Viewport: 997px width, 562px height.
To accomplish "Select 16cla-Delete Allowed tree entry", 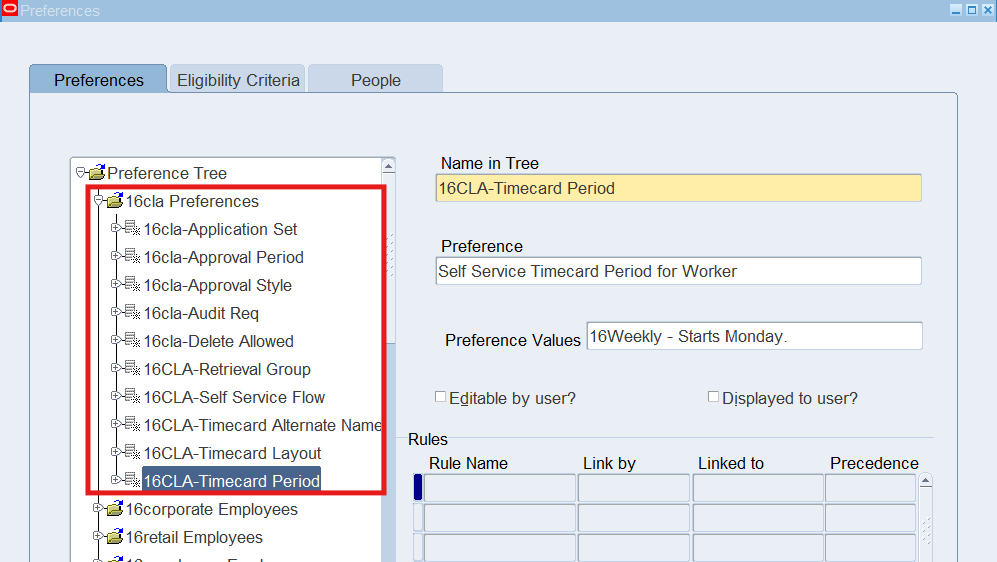I will (x=218, y=342).
